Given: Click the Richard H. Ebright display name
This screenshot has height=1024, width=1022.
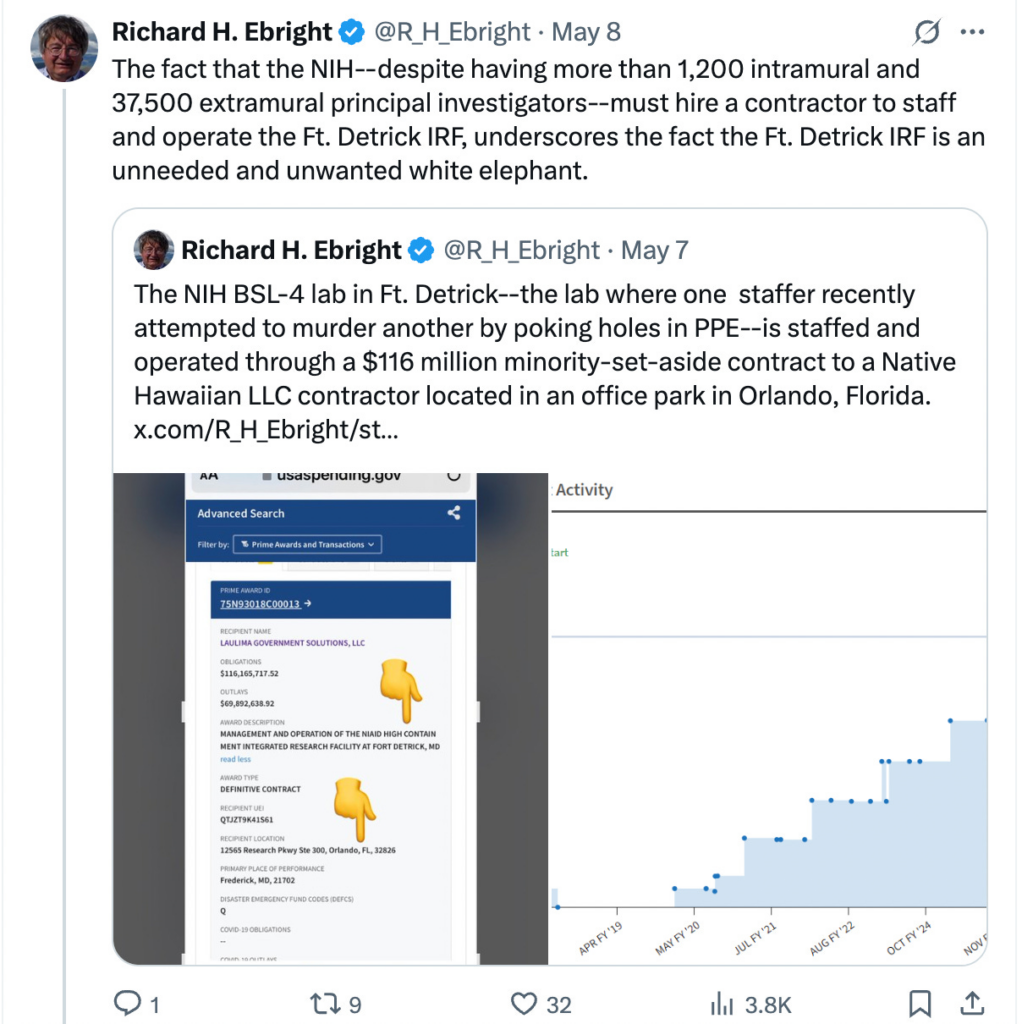Looking at the screenshot, I should click(x=221, y=32).
